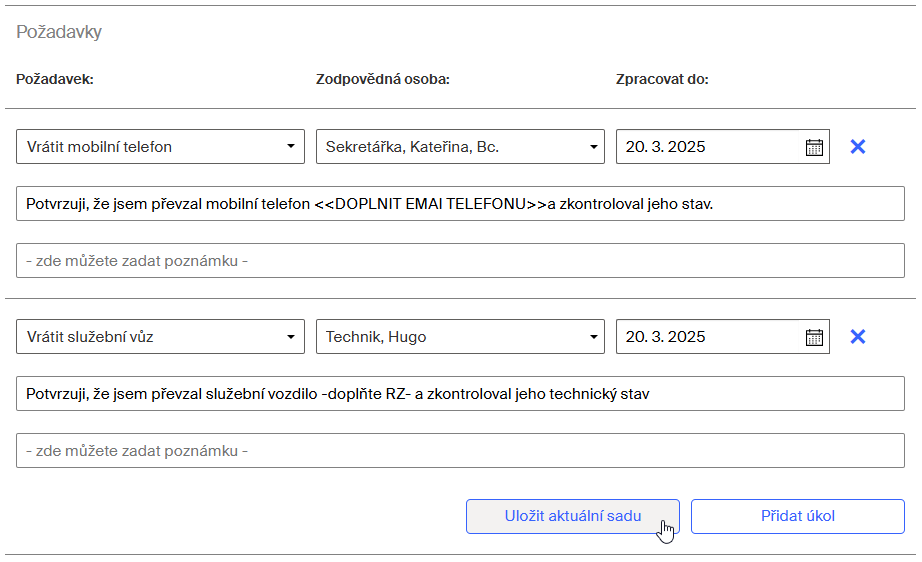Click the Přidat úkol button

coord(797,516)
